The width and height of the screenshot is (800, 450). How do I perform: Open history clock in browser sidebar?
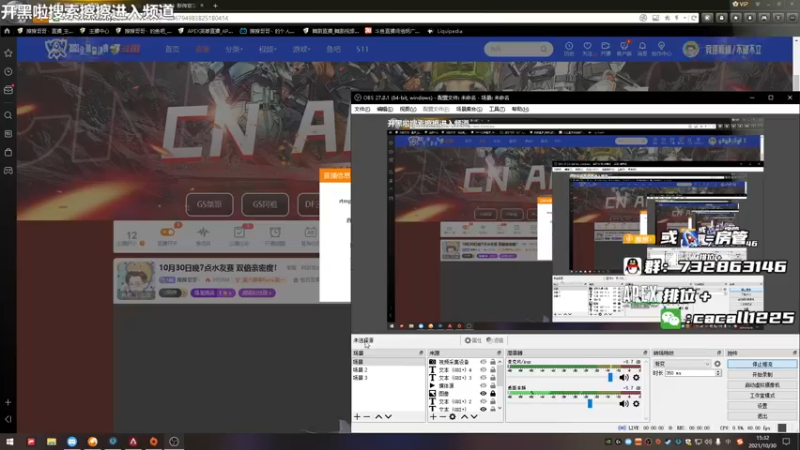(x=8, y=72)
